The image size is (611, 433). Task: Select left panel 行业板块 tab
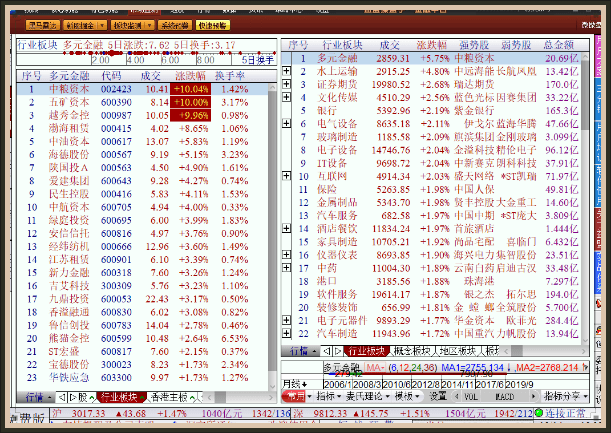pos(119,397)
